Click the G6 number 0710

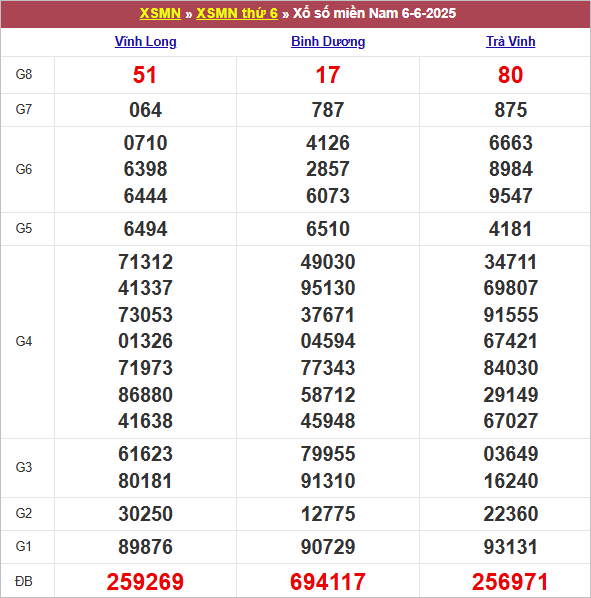click(146, 143)
